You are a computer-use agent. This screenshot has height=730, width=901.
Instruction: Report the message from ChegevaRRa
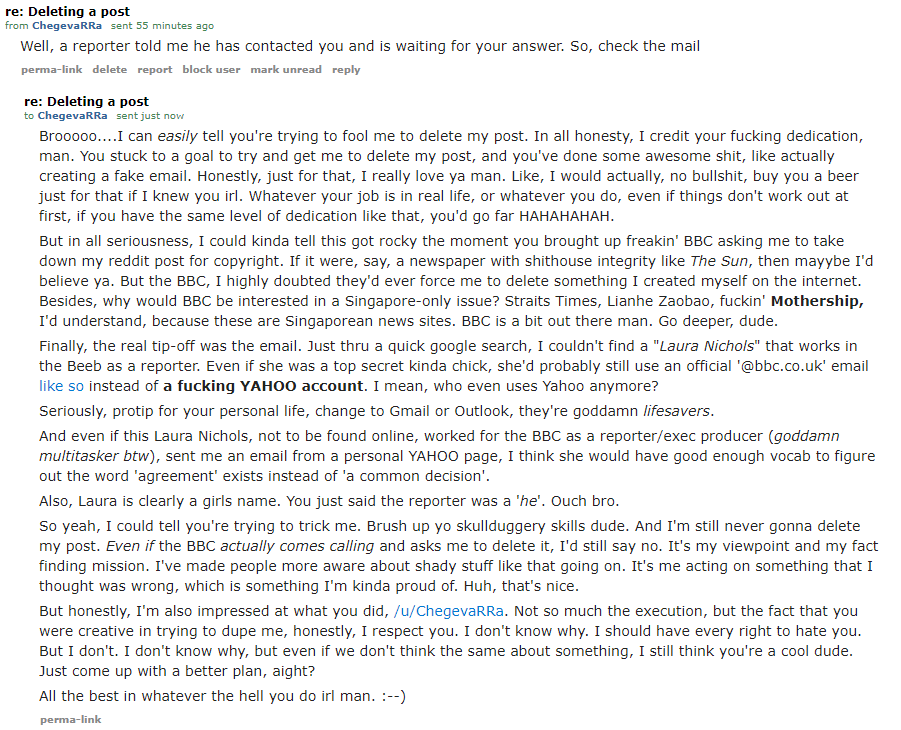point(155,70)
